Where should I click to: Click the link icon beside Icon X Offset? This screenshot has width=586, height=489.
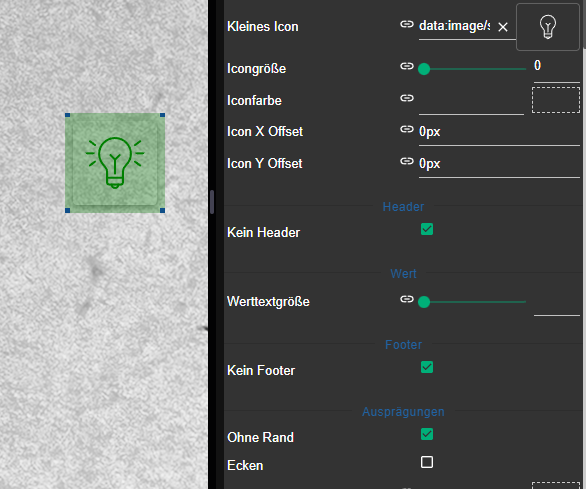coord(407,129)
